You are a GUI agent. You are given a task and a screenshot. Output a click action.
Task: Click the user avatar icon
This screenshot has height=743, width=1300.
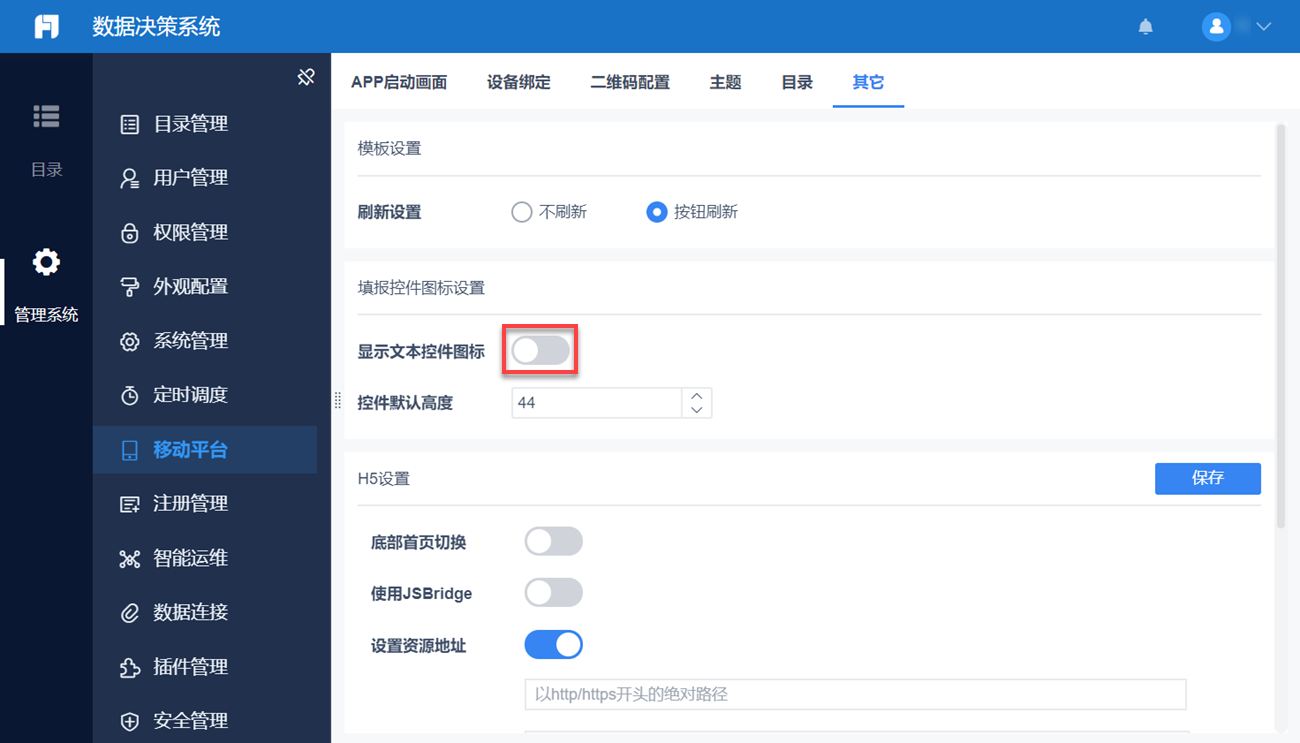(1216, 27)
